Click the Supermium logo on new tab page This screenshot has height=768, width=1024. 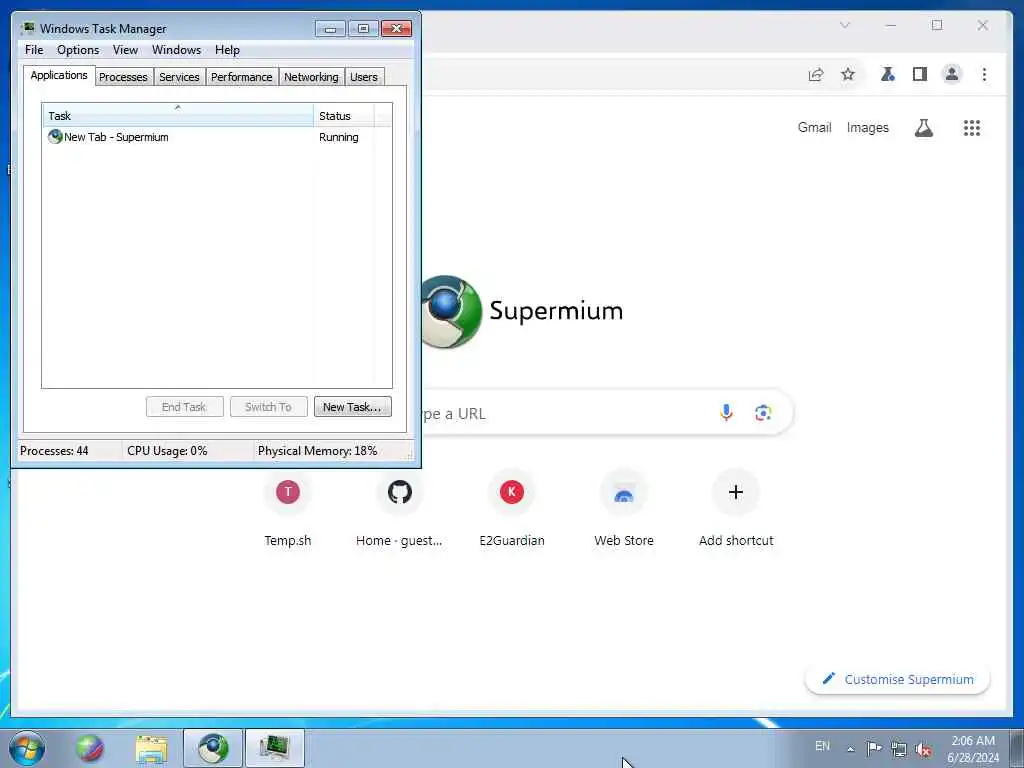(x=521, y=312)
